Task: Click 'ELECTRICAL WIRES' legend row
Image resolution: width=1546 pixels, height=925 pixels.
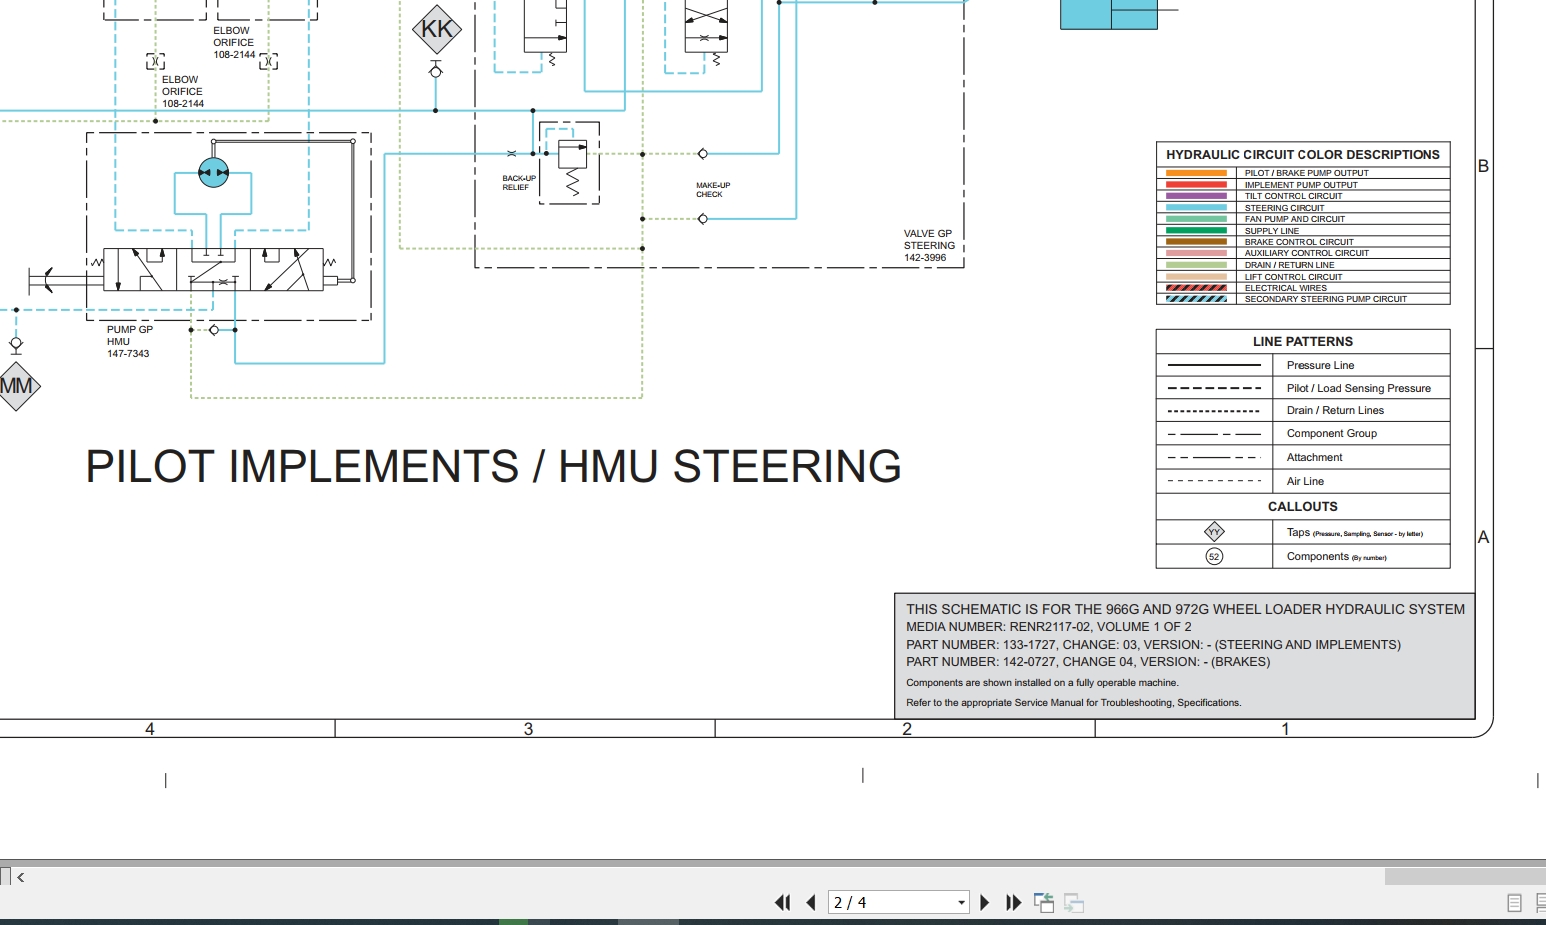Action: click(1302, 288)
